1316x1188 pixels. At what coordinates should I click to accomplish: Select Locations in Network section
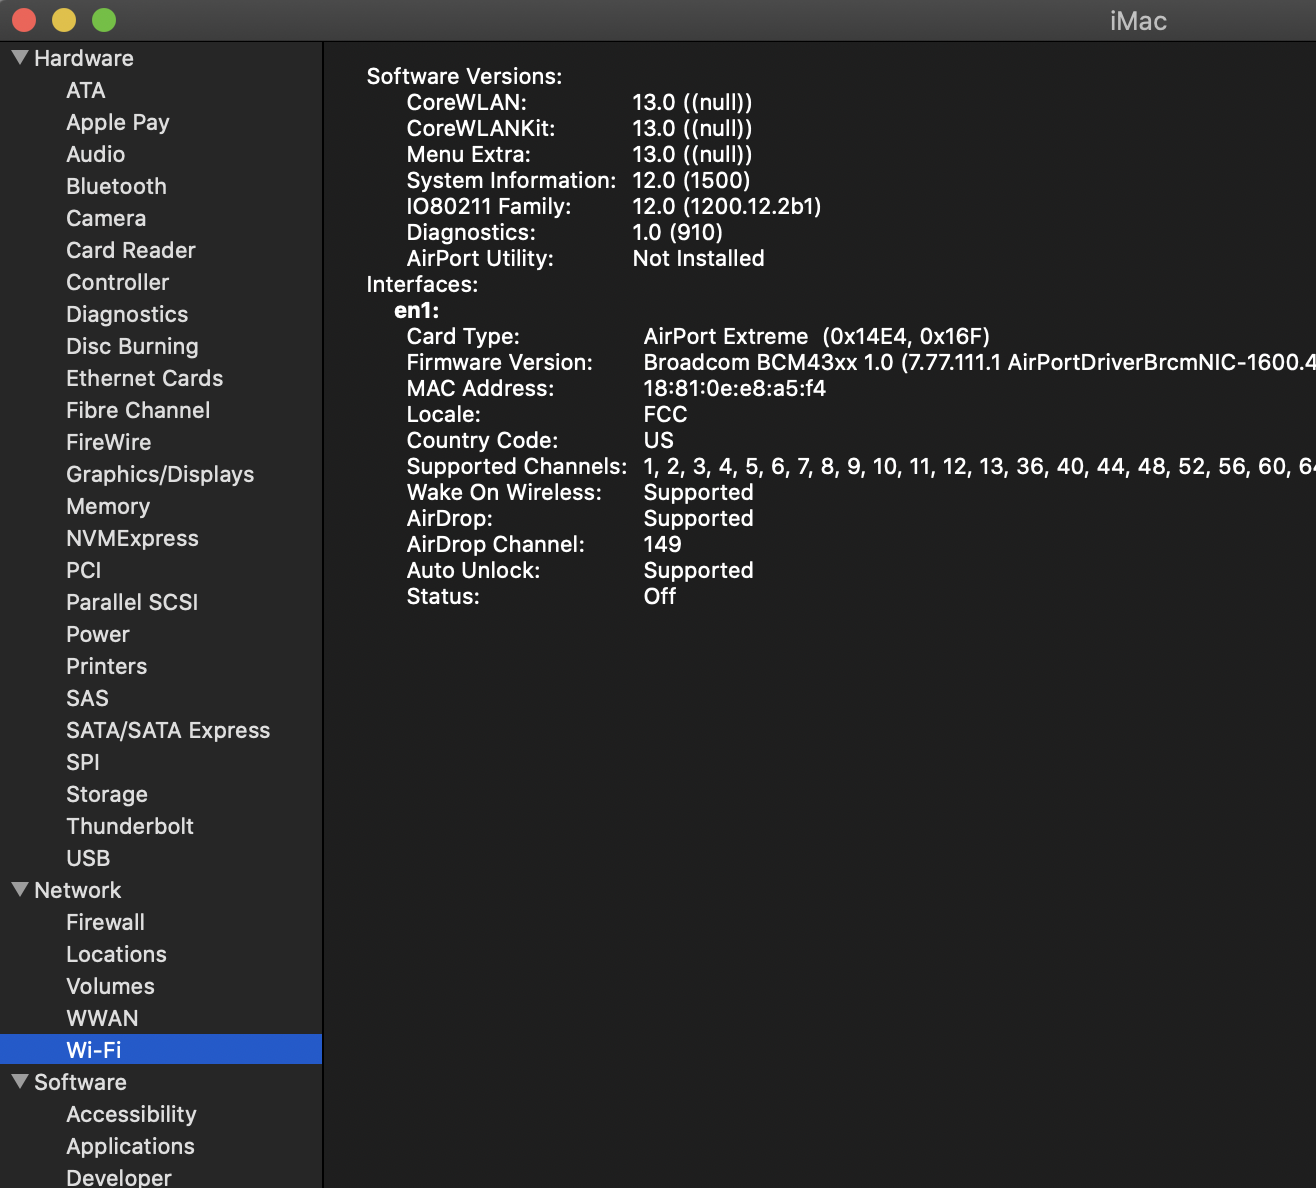coord(116,954)
